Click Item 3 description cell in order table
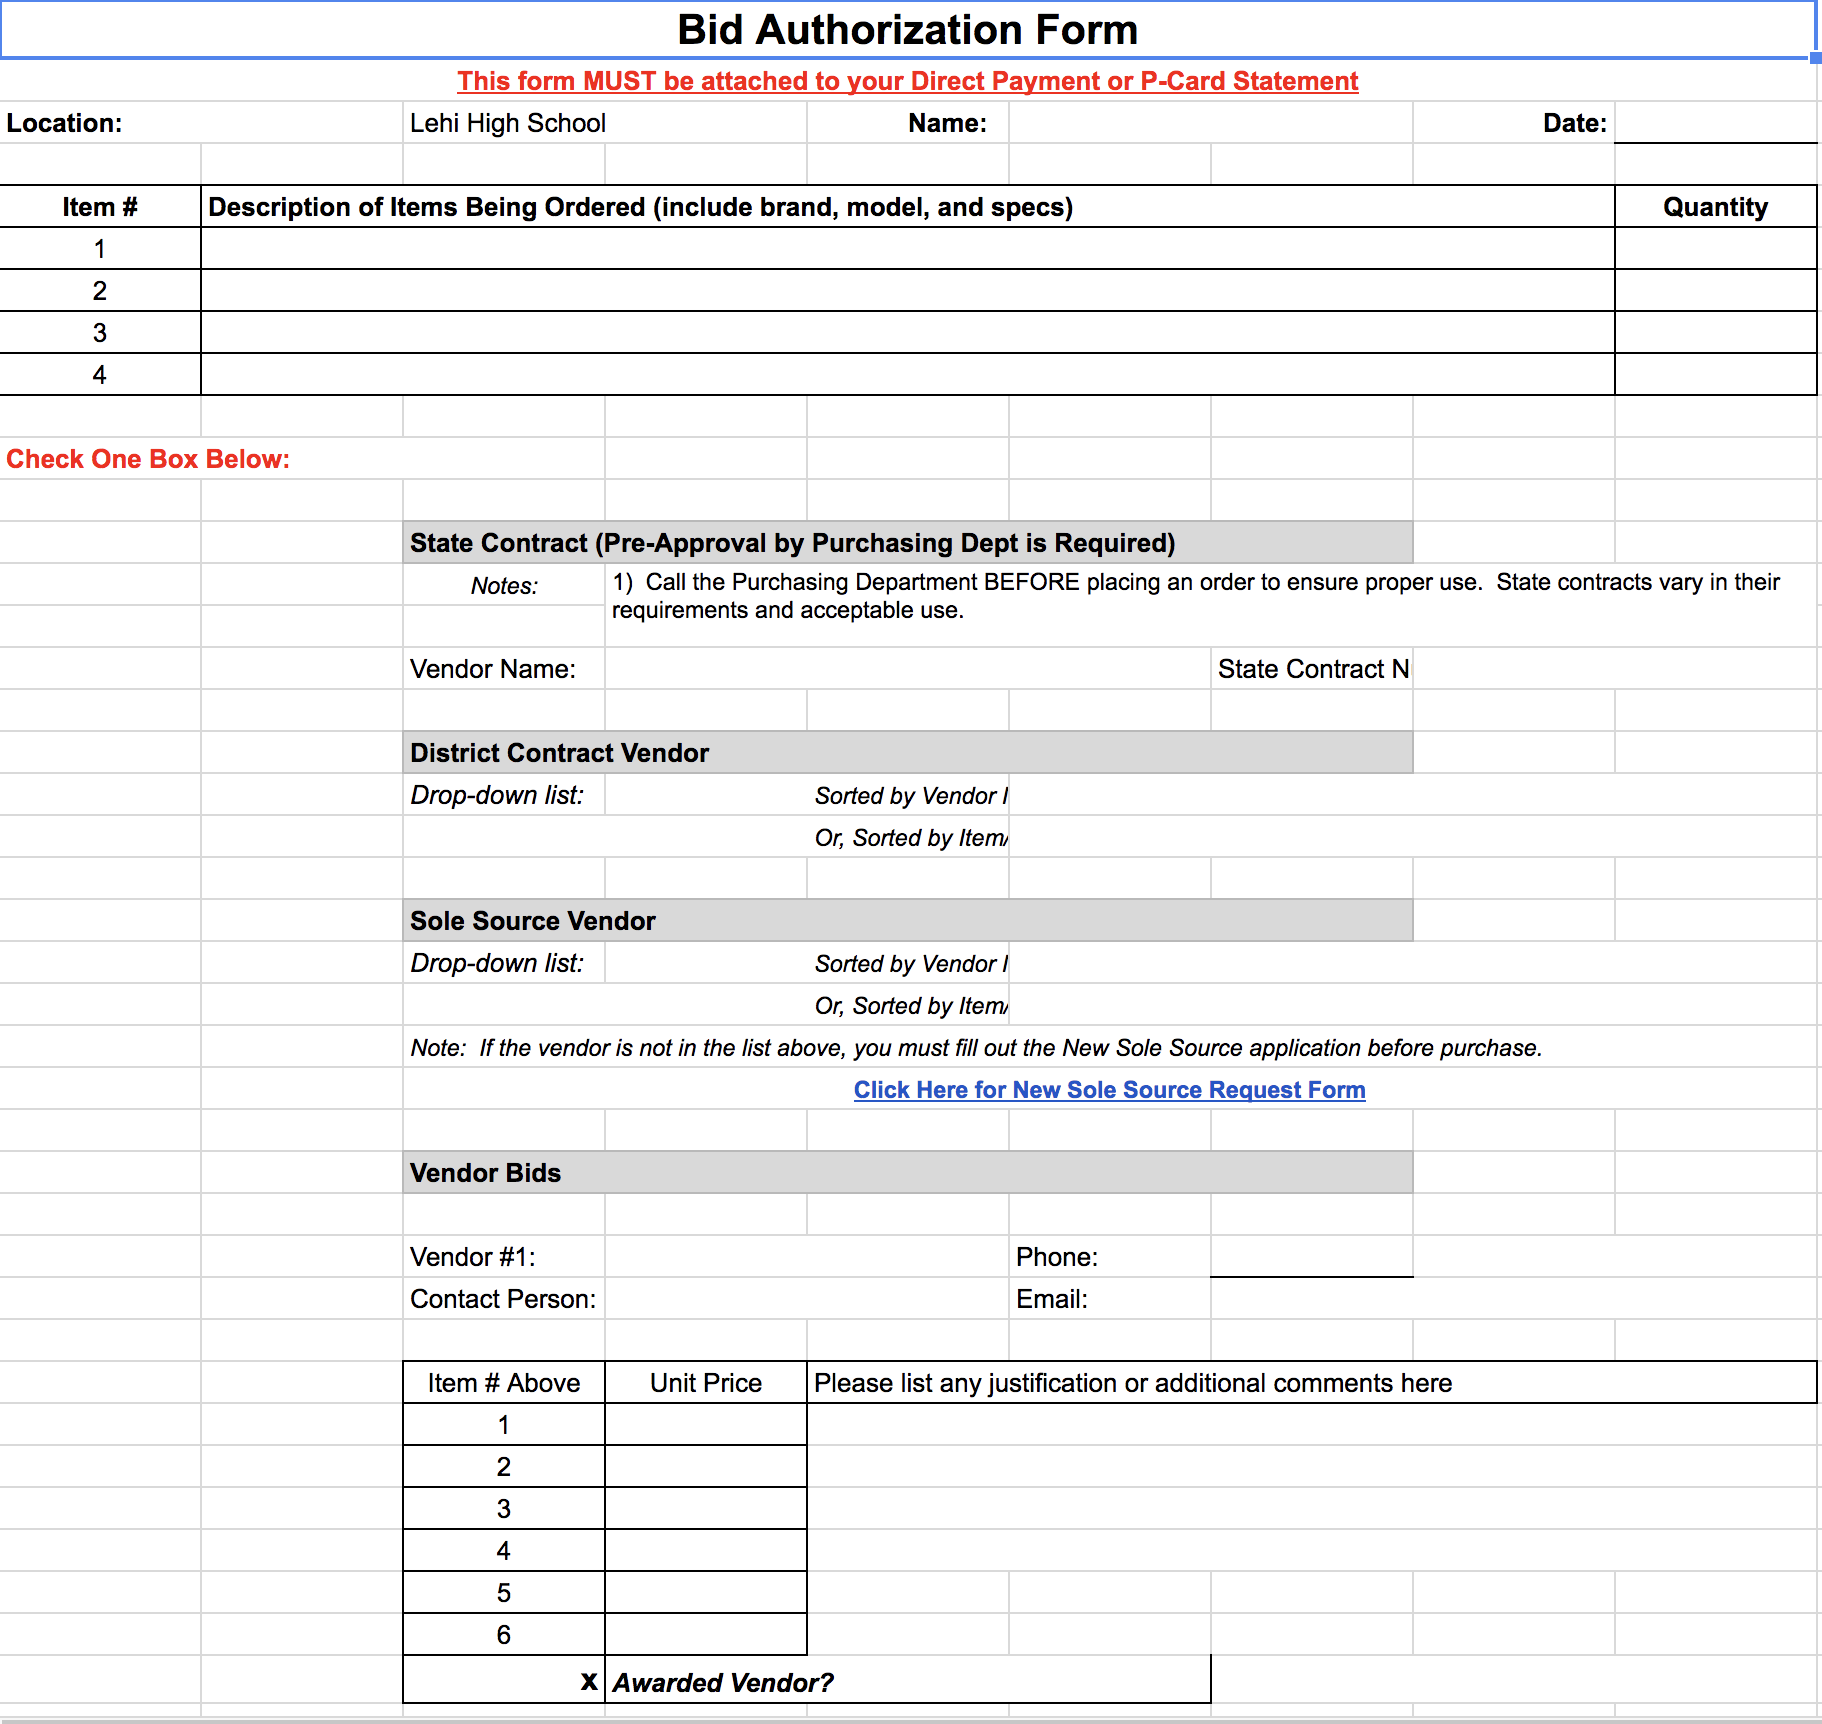The height and width of the screenshot is (1724, 1822). coord(908,333)
